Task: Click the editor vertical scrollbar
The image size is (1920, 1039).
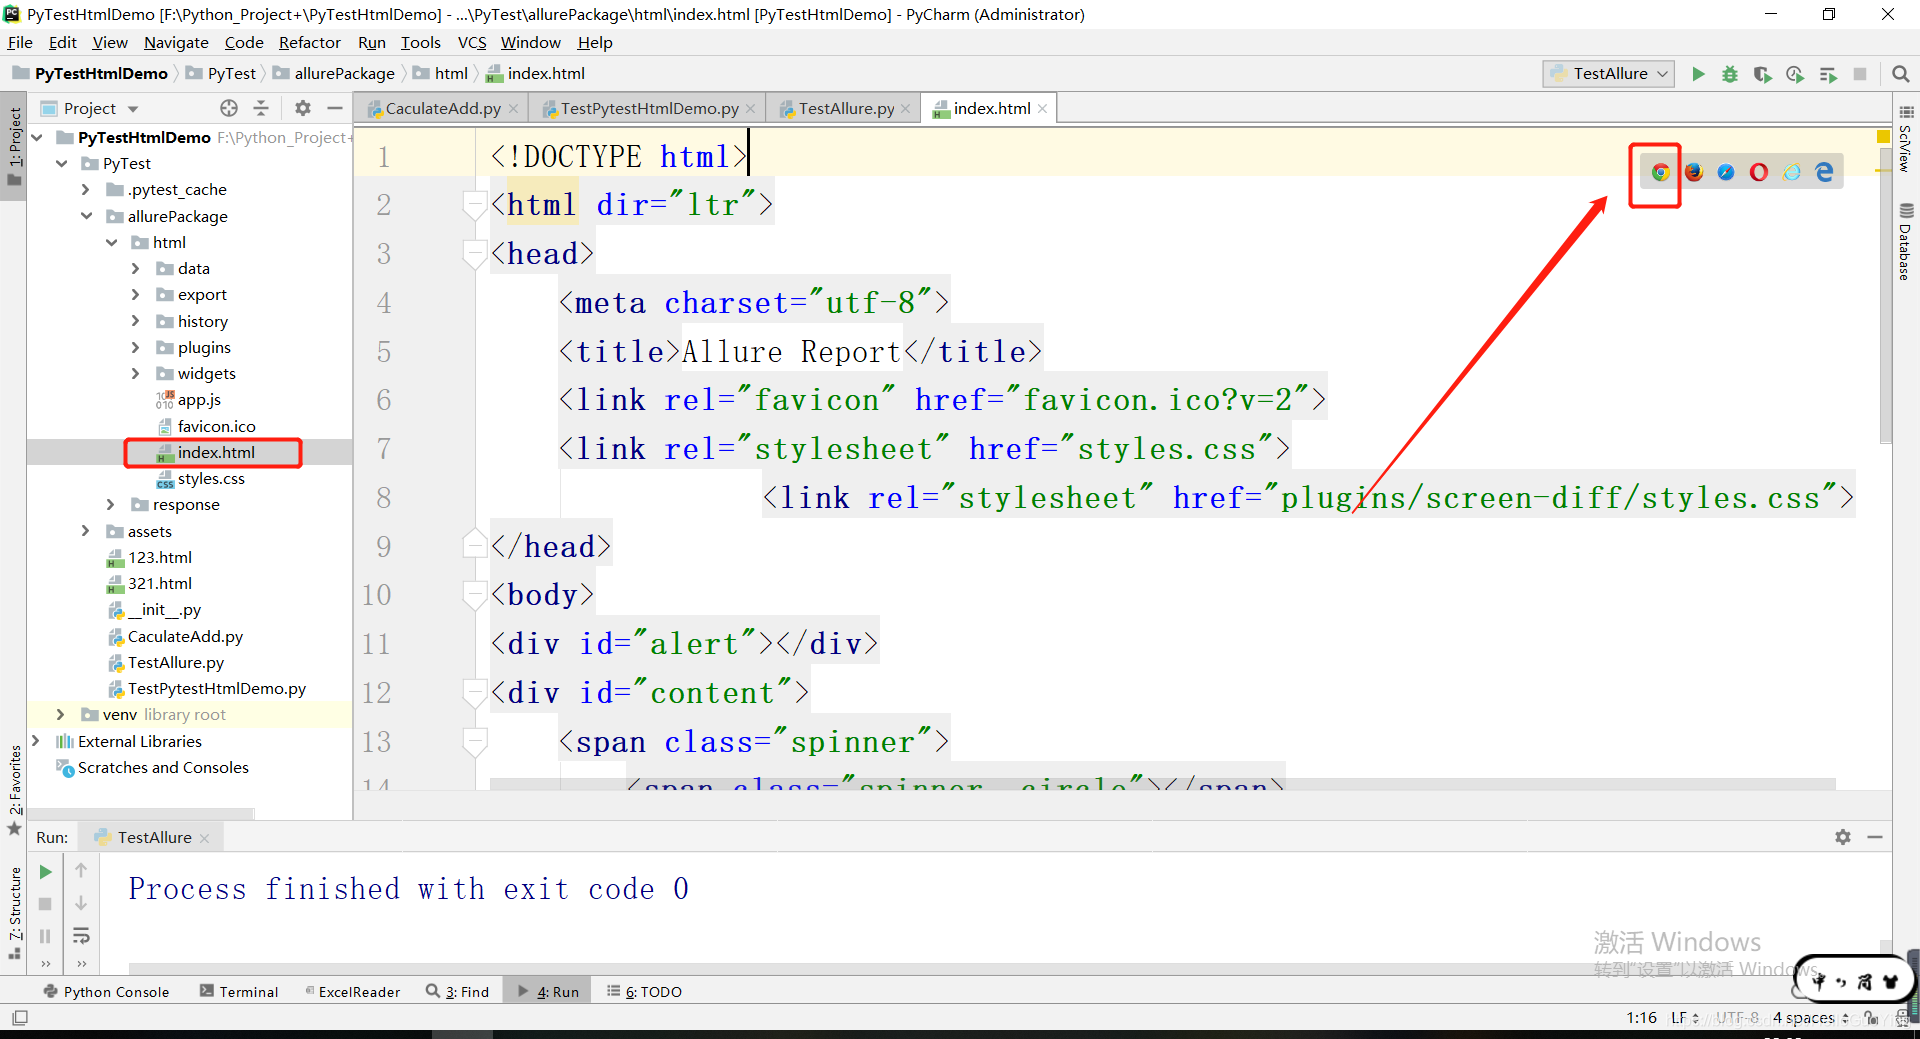Action: point(1885,295)
